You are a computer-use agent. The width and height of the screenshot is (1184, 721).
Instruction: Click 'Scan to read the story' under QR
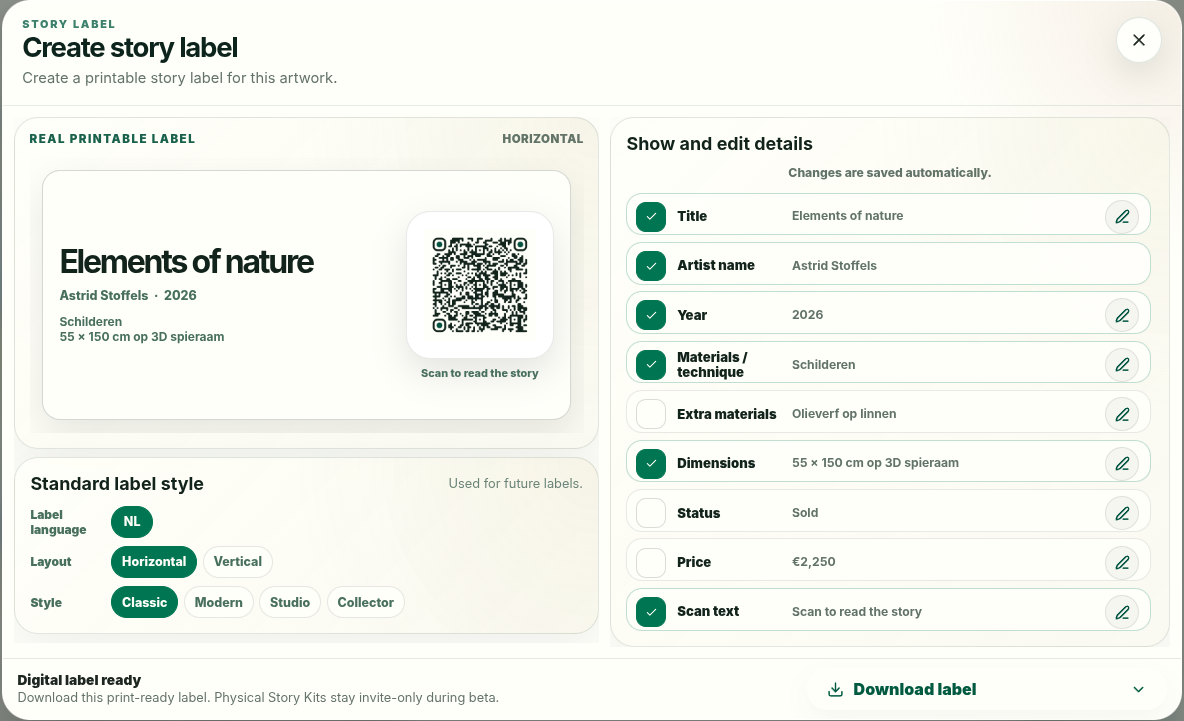(479, 373)
